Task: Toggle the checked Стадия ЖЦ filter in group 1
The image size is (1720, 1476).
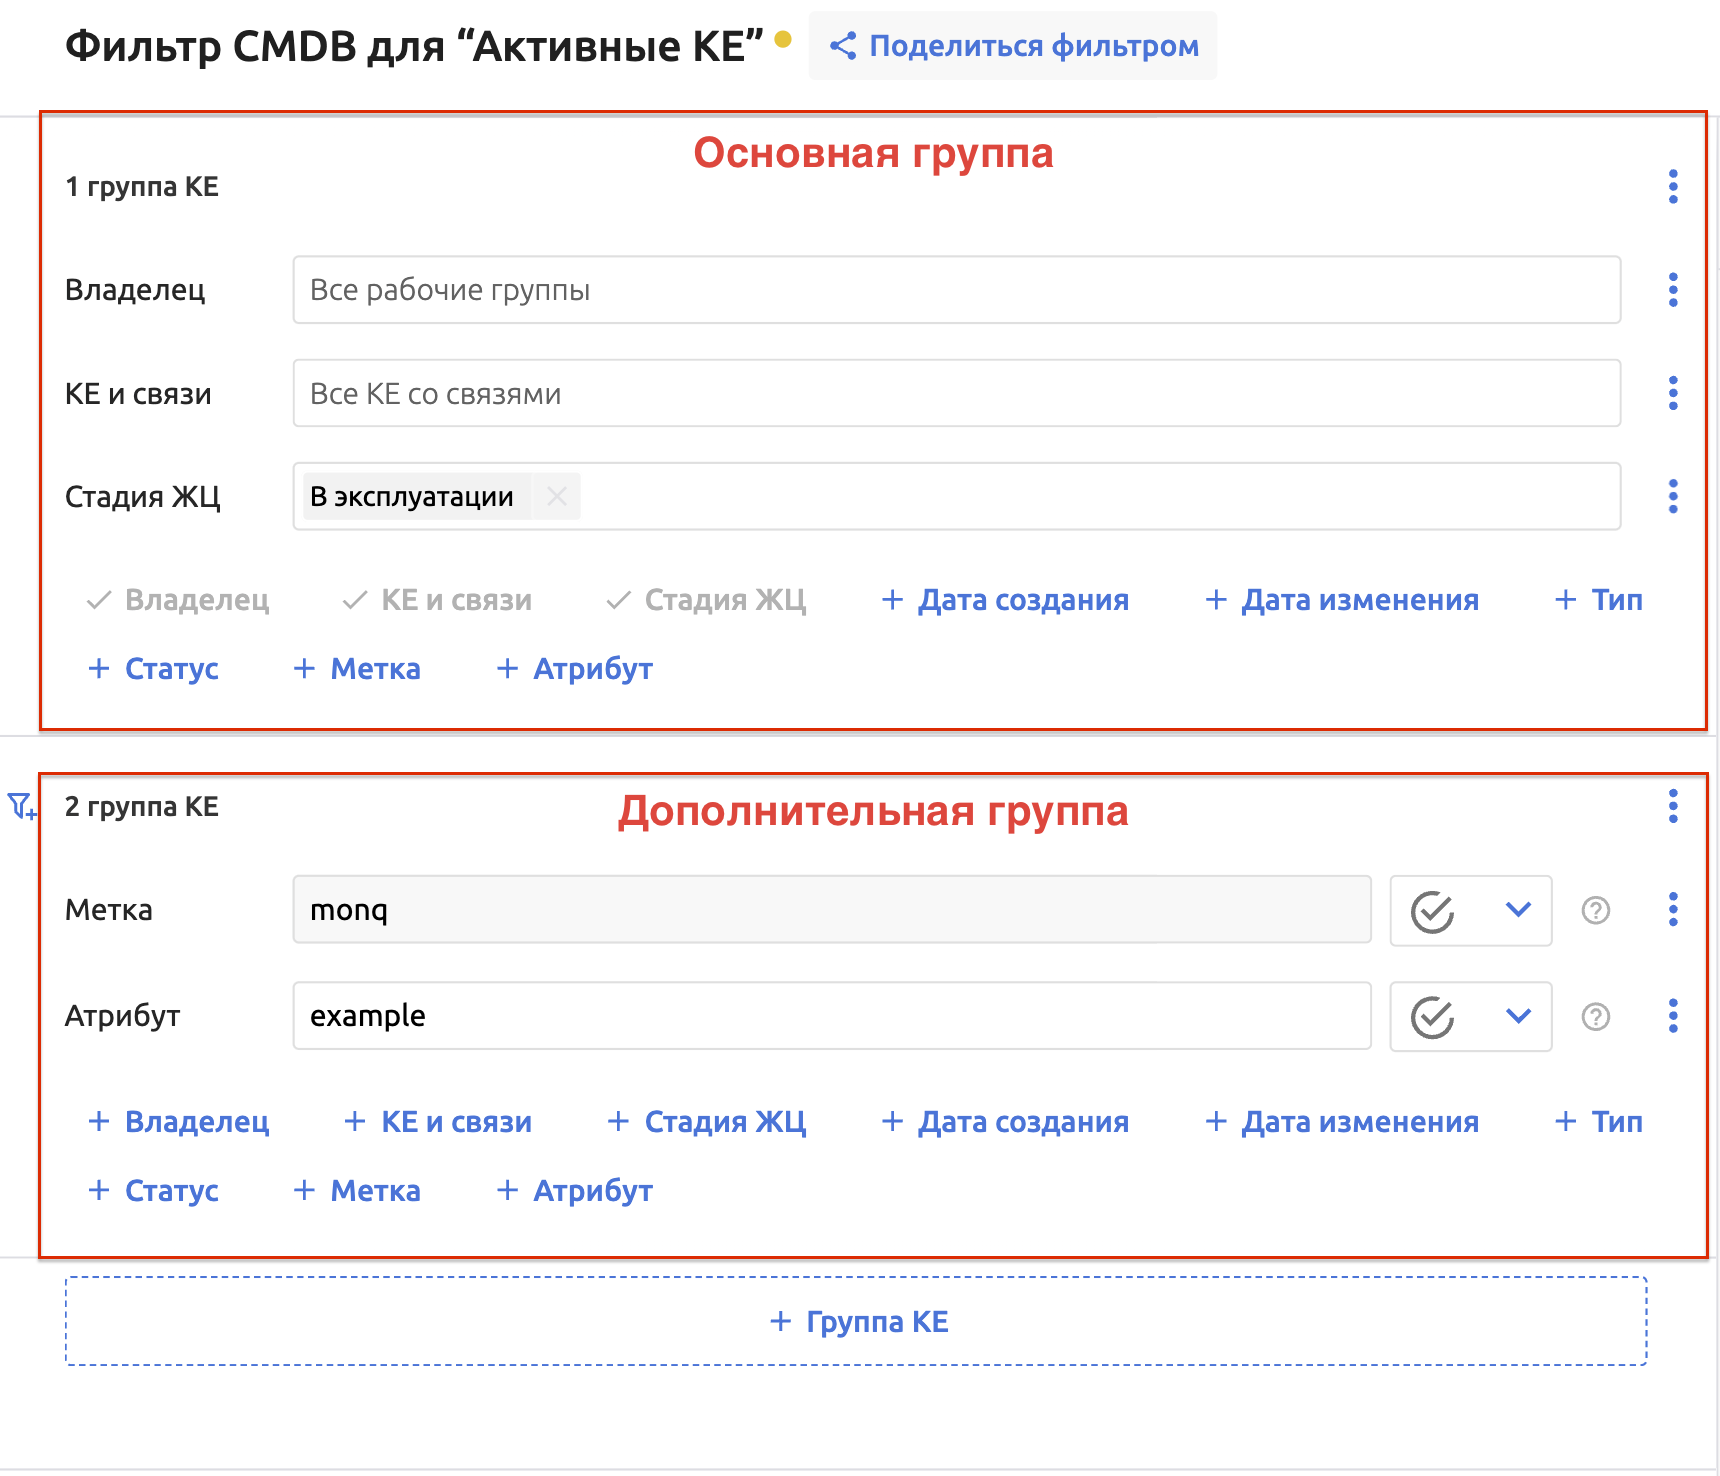Action: pos(706,600)
